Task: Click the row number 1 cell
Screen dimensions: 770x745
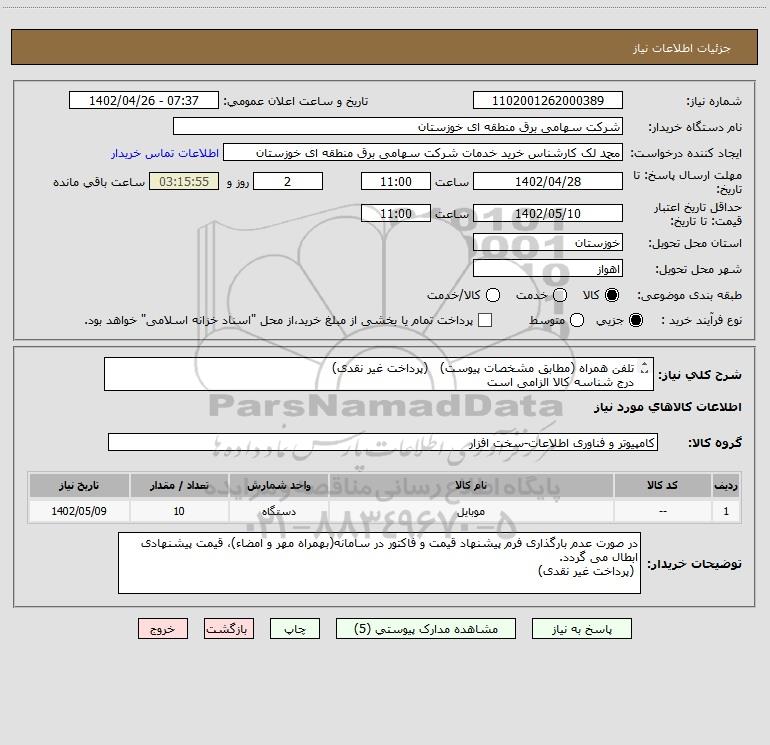Action: (x=726, y=511)
